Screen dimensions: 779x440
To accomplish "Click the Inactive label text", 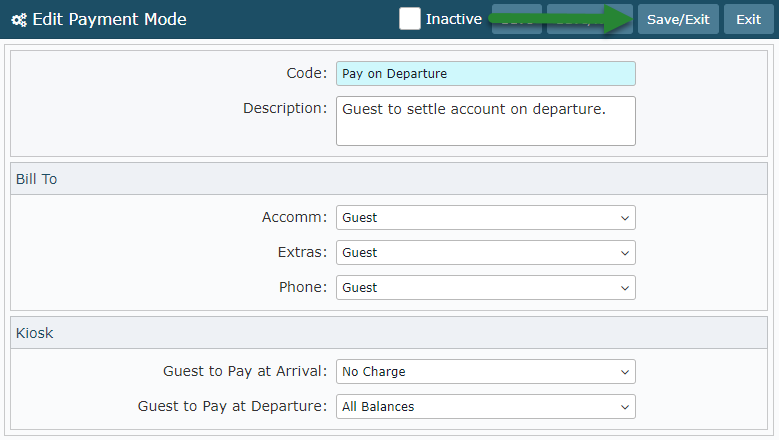I will coord(454,19).
